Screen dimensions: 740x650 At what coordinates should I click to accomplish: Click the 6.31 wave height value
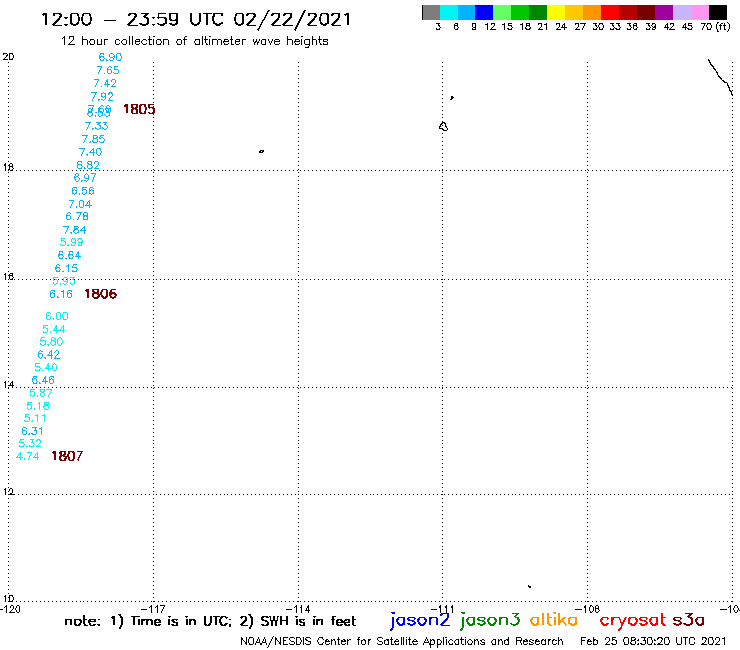32,431
